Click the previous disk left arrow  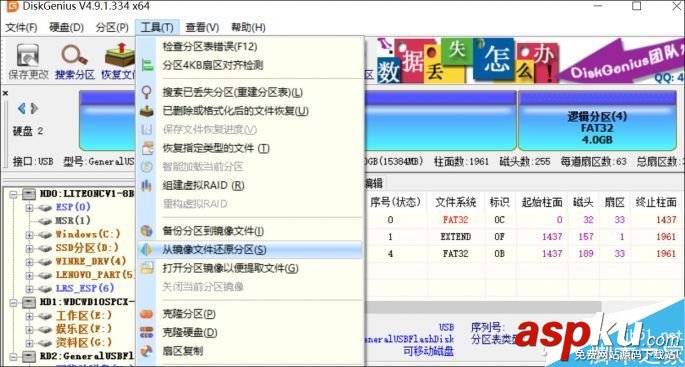(x=21, y=108)
